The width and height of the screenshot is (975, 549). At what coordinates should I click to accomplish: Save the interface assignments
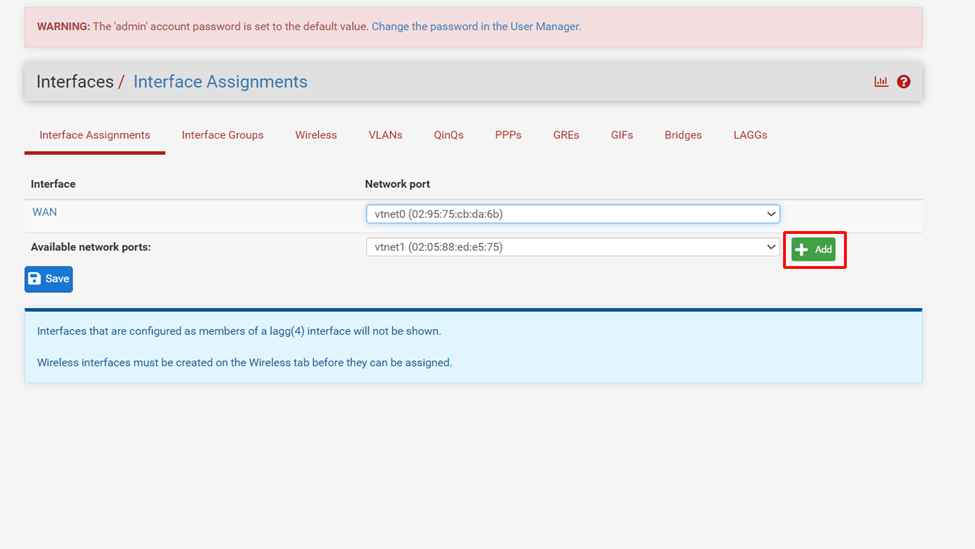click(x=49, y=279)
